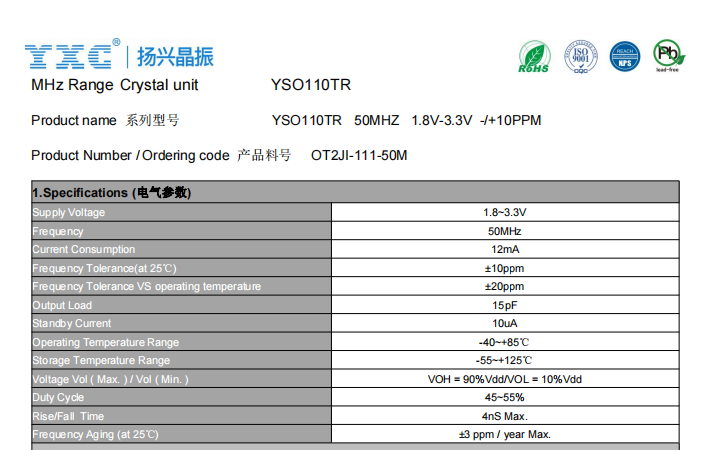Screen dimensions: 706x450
Task: Click the VOH = 90%Vdd/VOL = 10%Vdd cell
Action: click(504, 379)
